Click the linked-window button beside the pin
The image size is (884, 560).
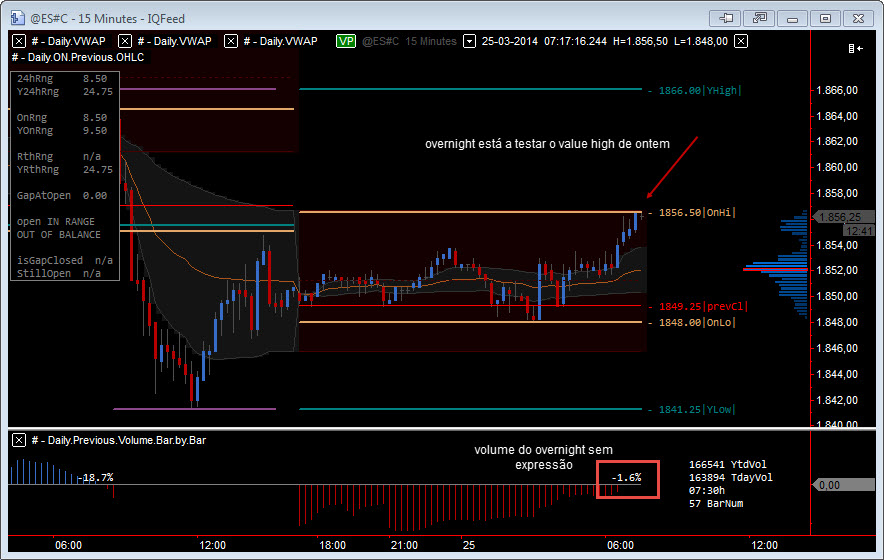point(759,18)
